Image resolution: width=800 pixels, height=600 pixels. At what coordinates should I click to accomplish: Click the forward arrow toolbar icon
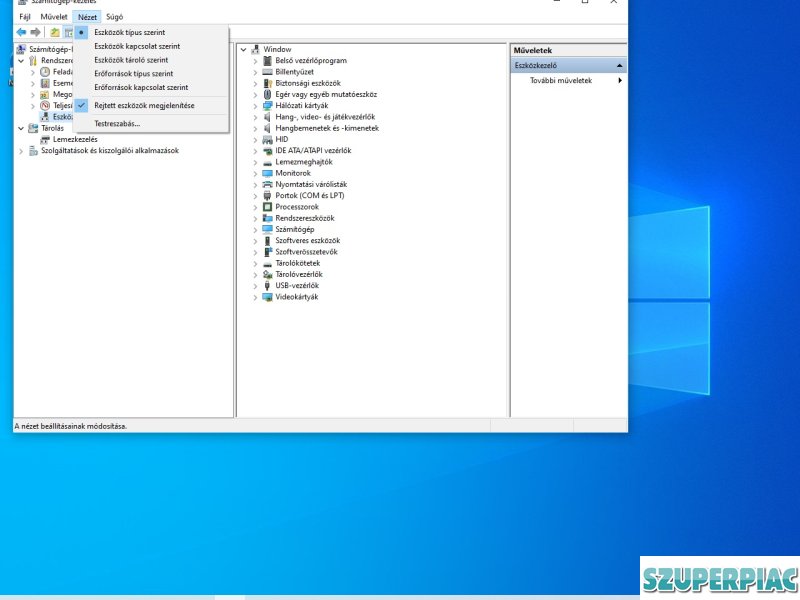click(35, 32)
